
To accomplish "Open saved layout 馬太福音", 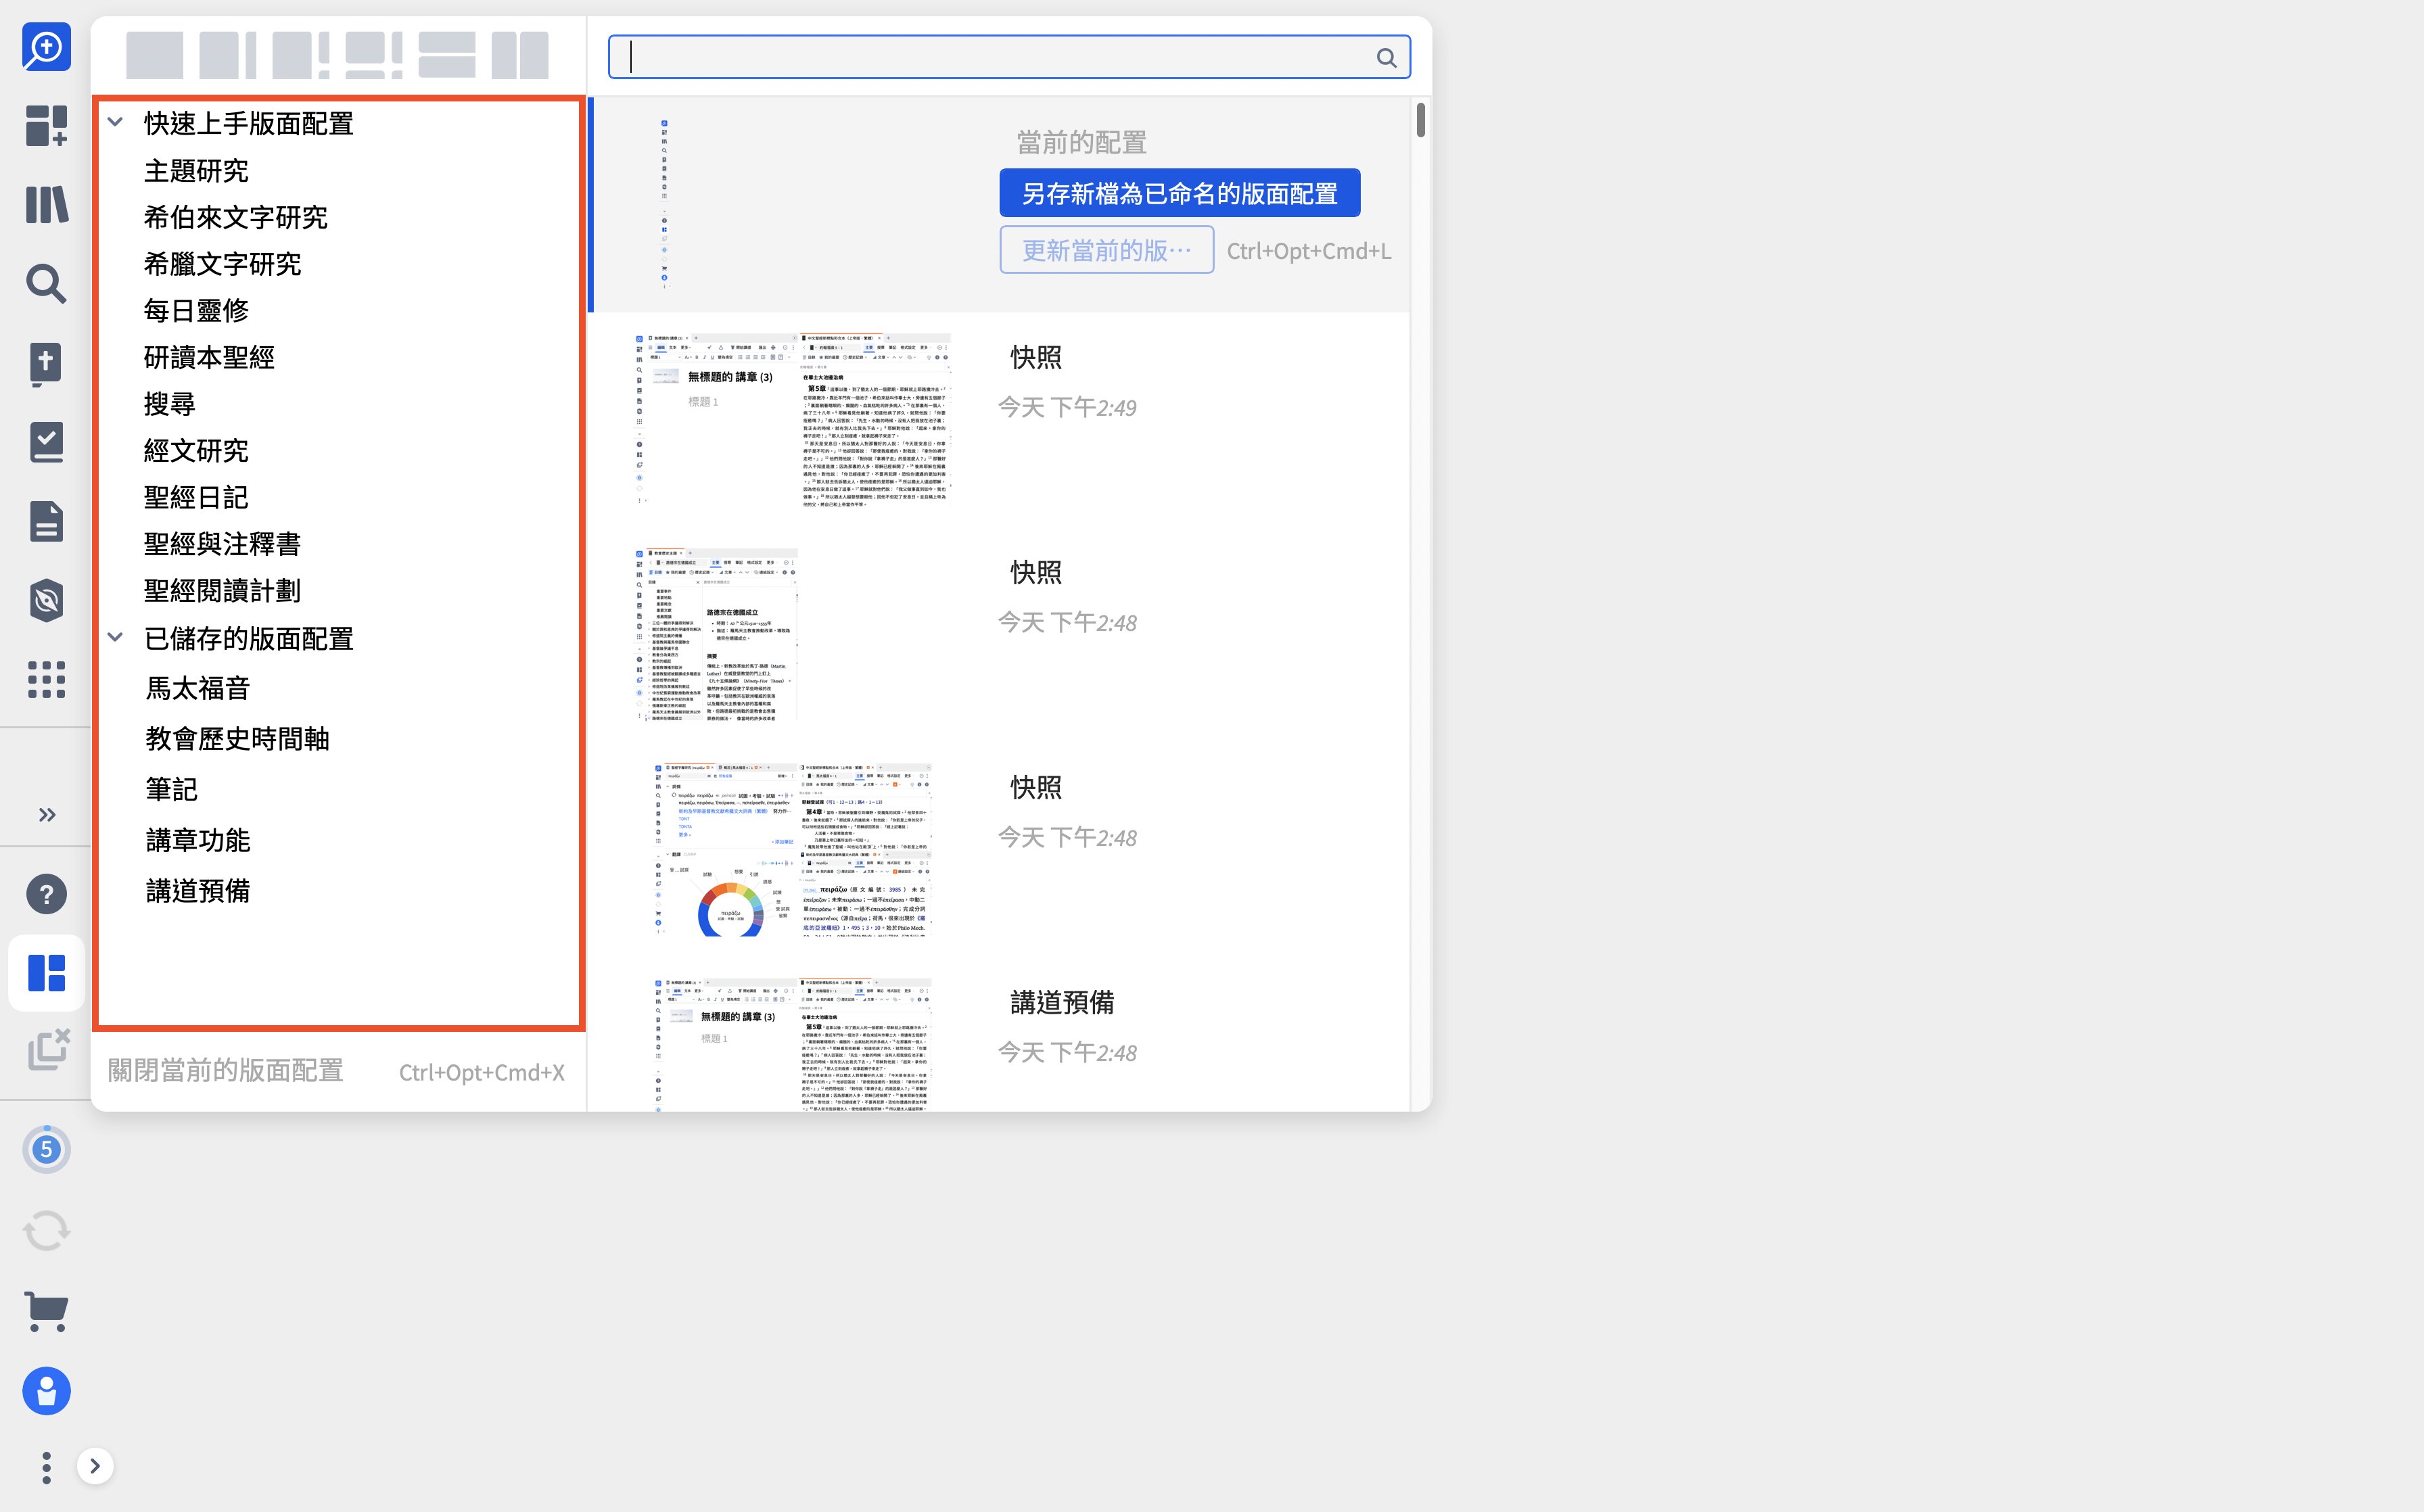I will pos(198,688).
